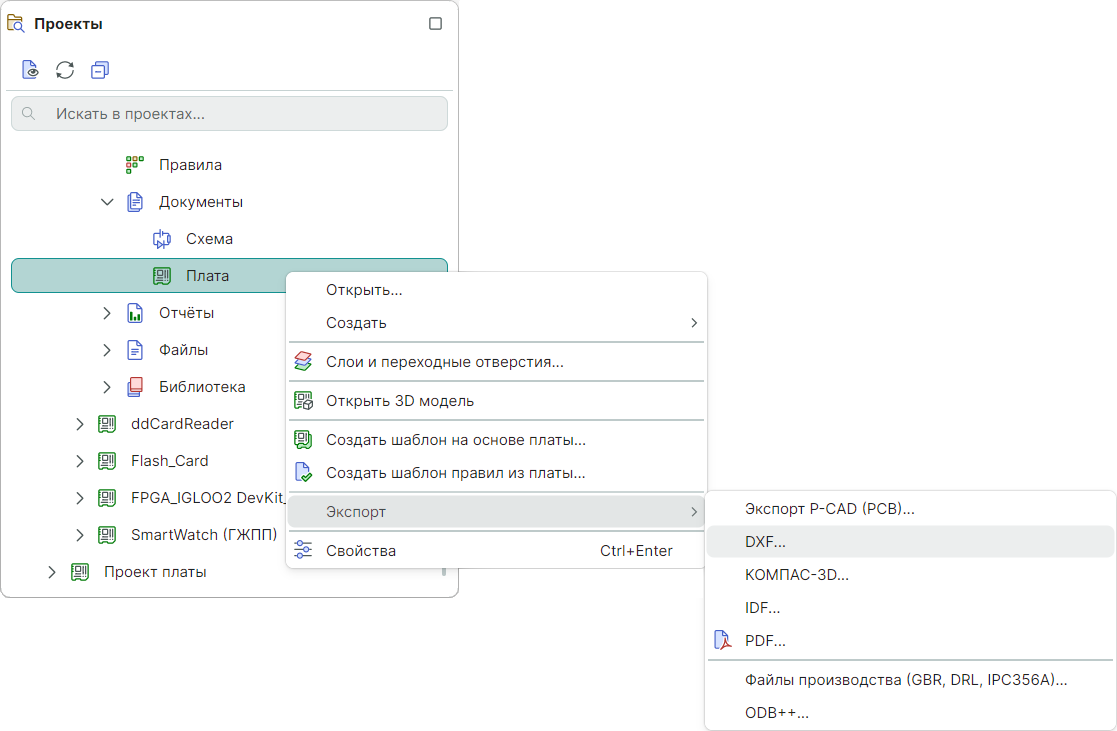Screen dimensions: 1117x731
Task: Click the refresh projects icon
Action: coord(65,70)
